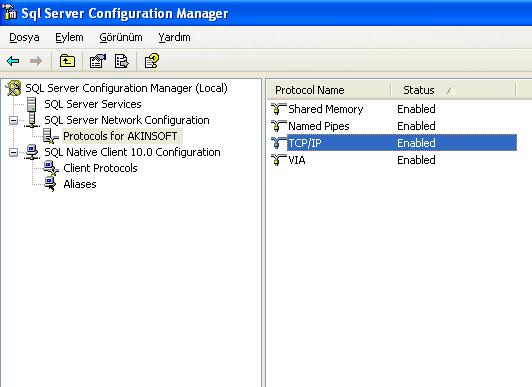Open the Dosya menu
The image size is (532, 387).
[x=24, y=37]
